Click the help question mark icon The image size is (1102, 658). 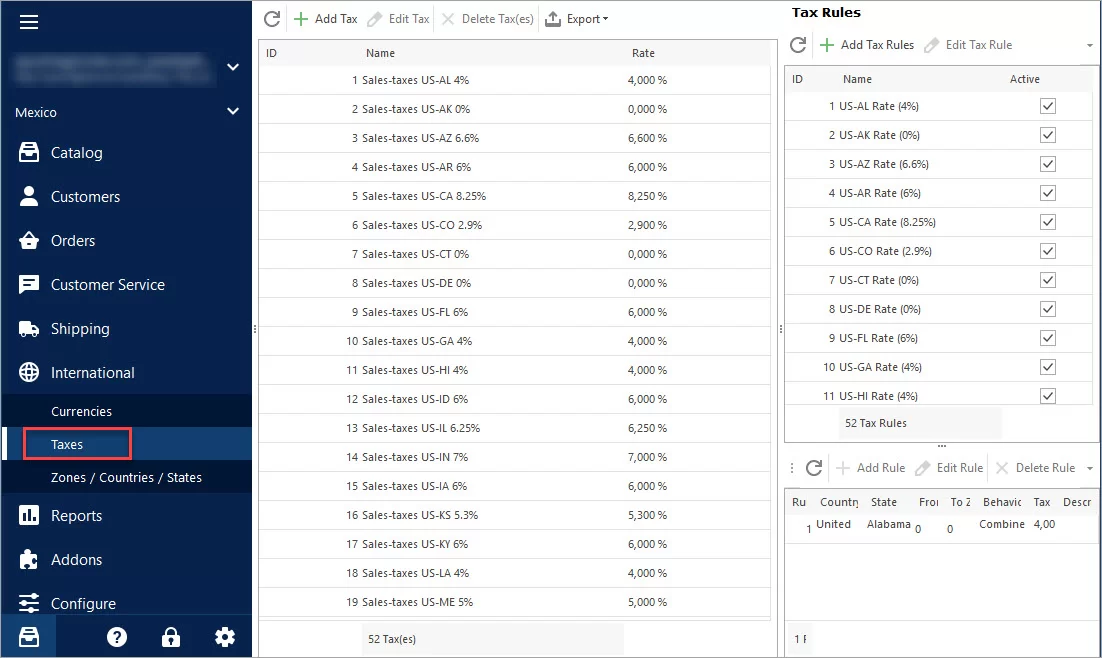(117, 637)
